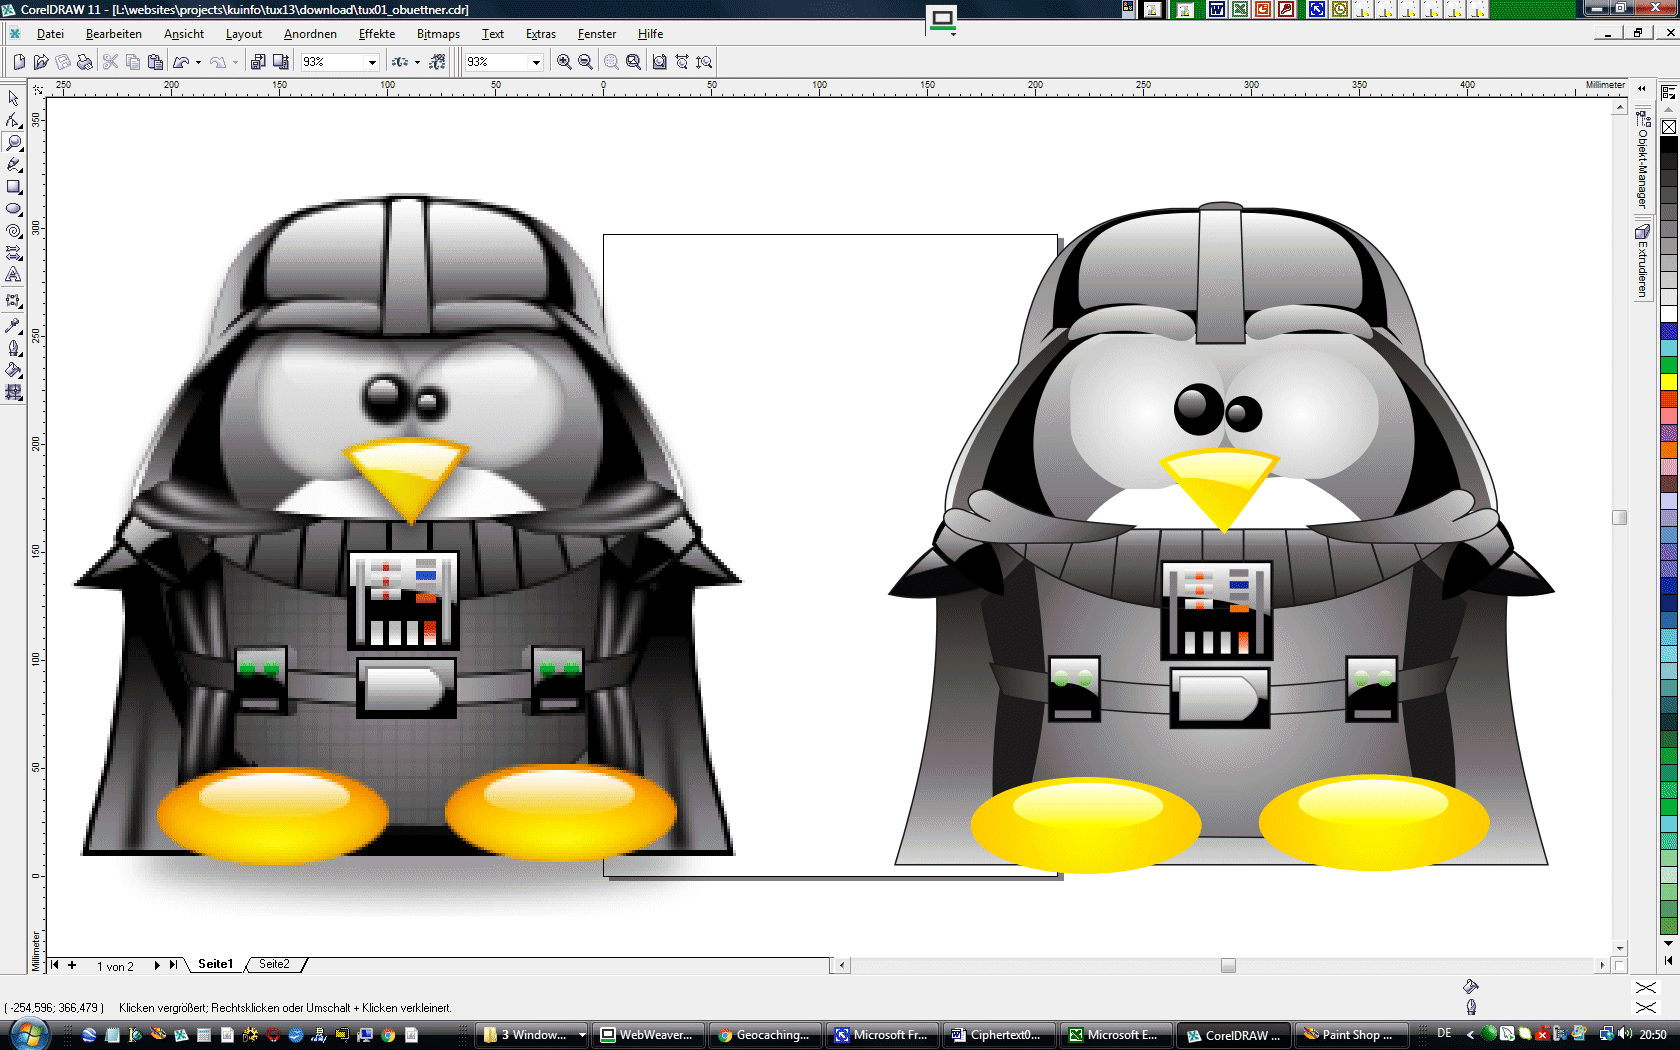This screenshot has width=1680, height=1050.
Task: Click the Paste icon
Action: point(155,62)
